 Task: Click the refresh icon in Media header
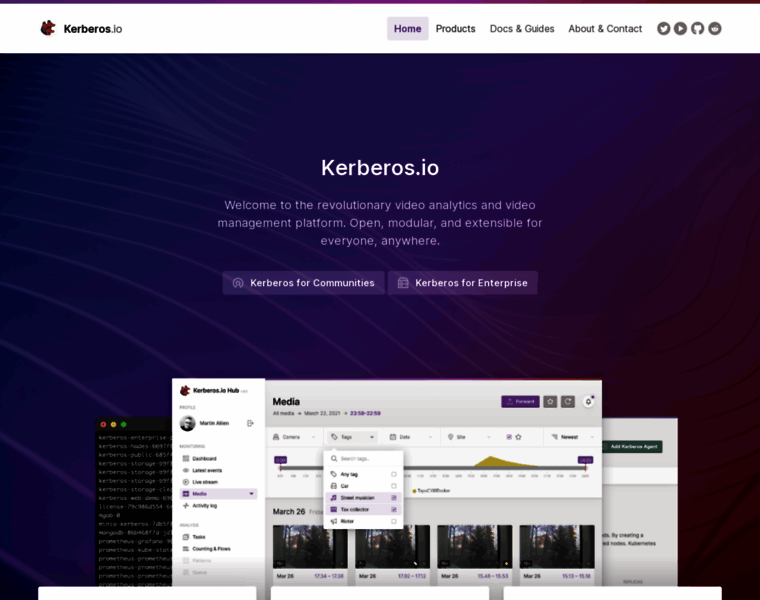[x=568, y=401]
